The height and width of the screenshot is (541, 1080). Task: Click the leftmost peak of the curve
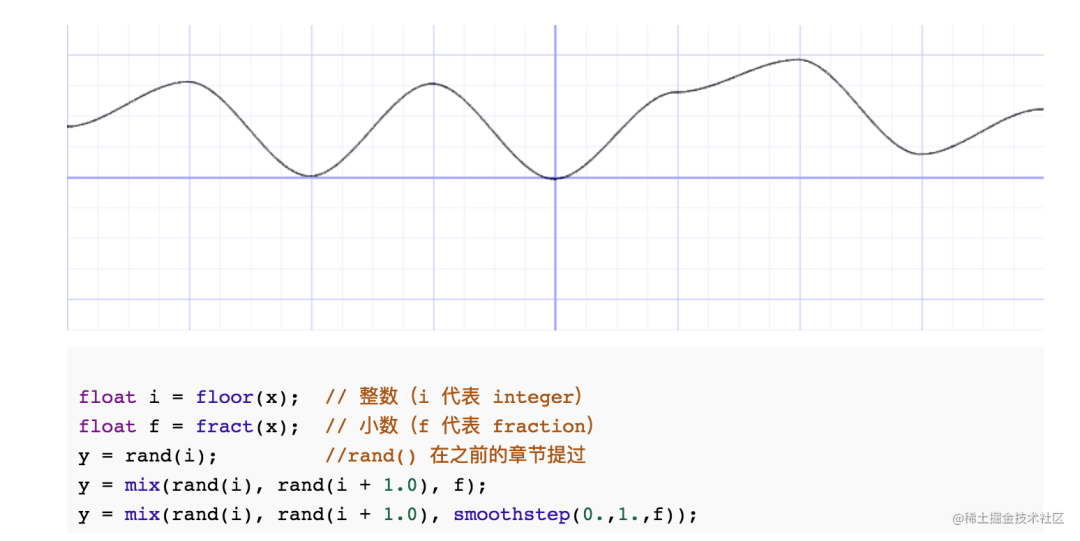point(188,82)
